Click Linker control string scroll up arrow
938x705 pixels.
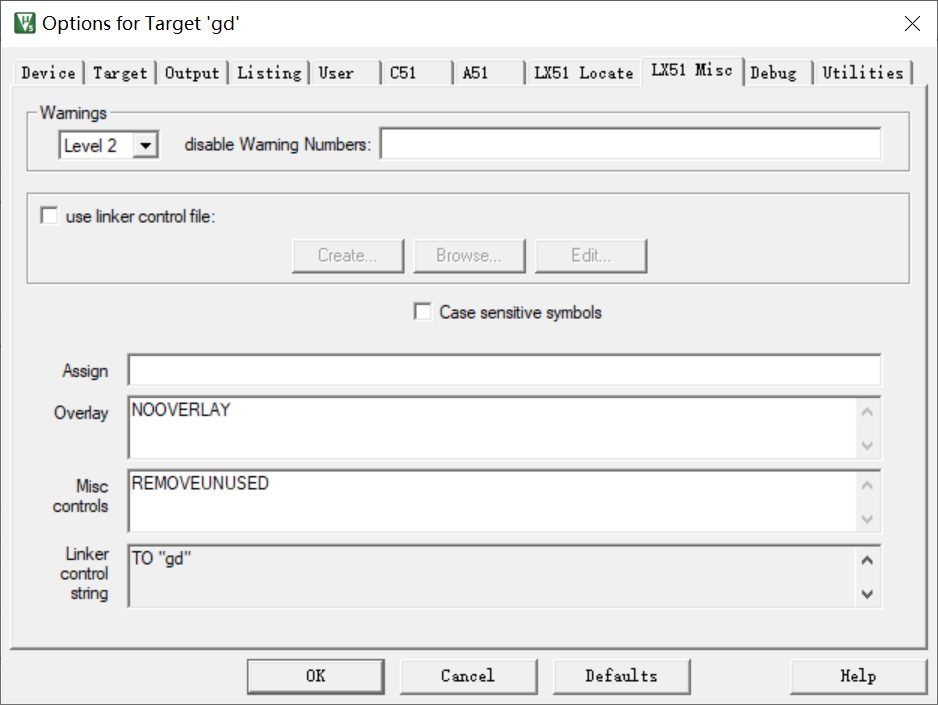[x=867, y=560]
